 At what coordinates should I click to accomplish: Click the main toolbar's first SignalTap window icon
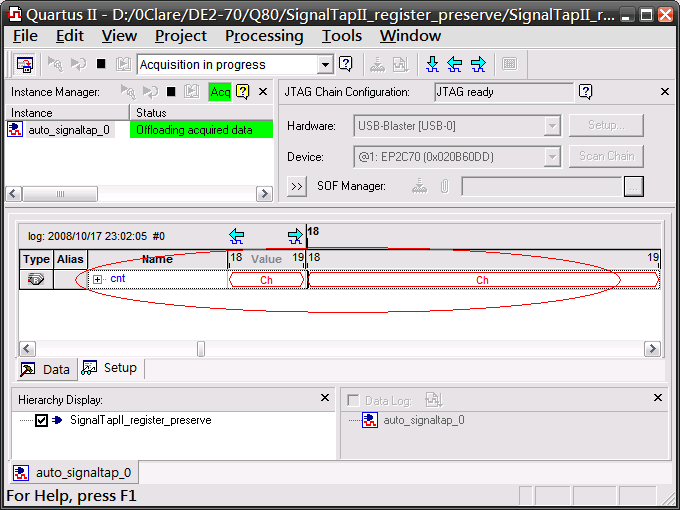(x=24, y=64)
